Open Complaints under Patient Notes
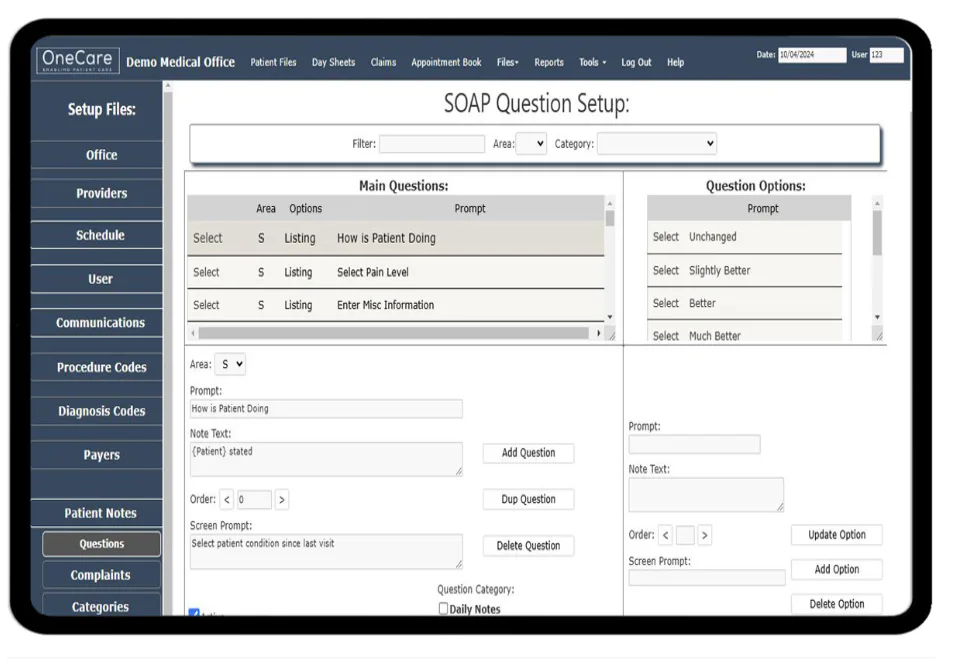 (101, 575)
